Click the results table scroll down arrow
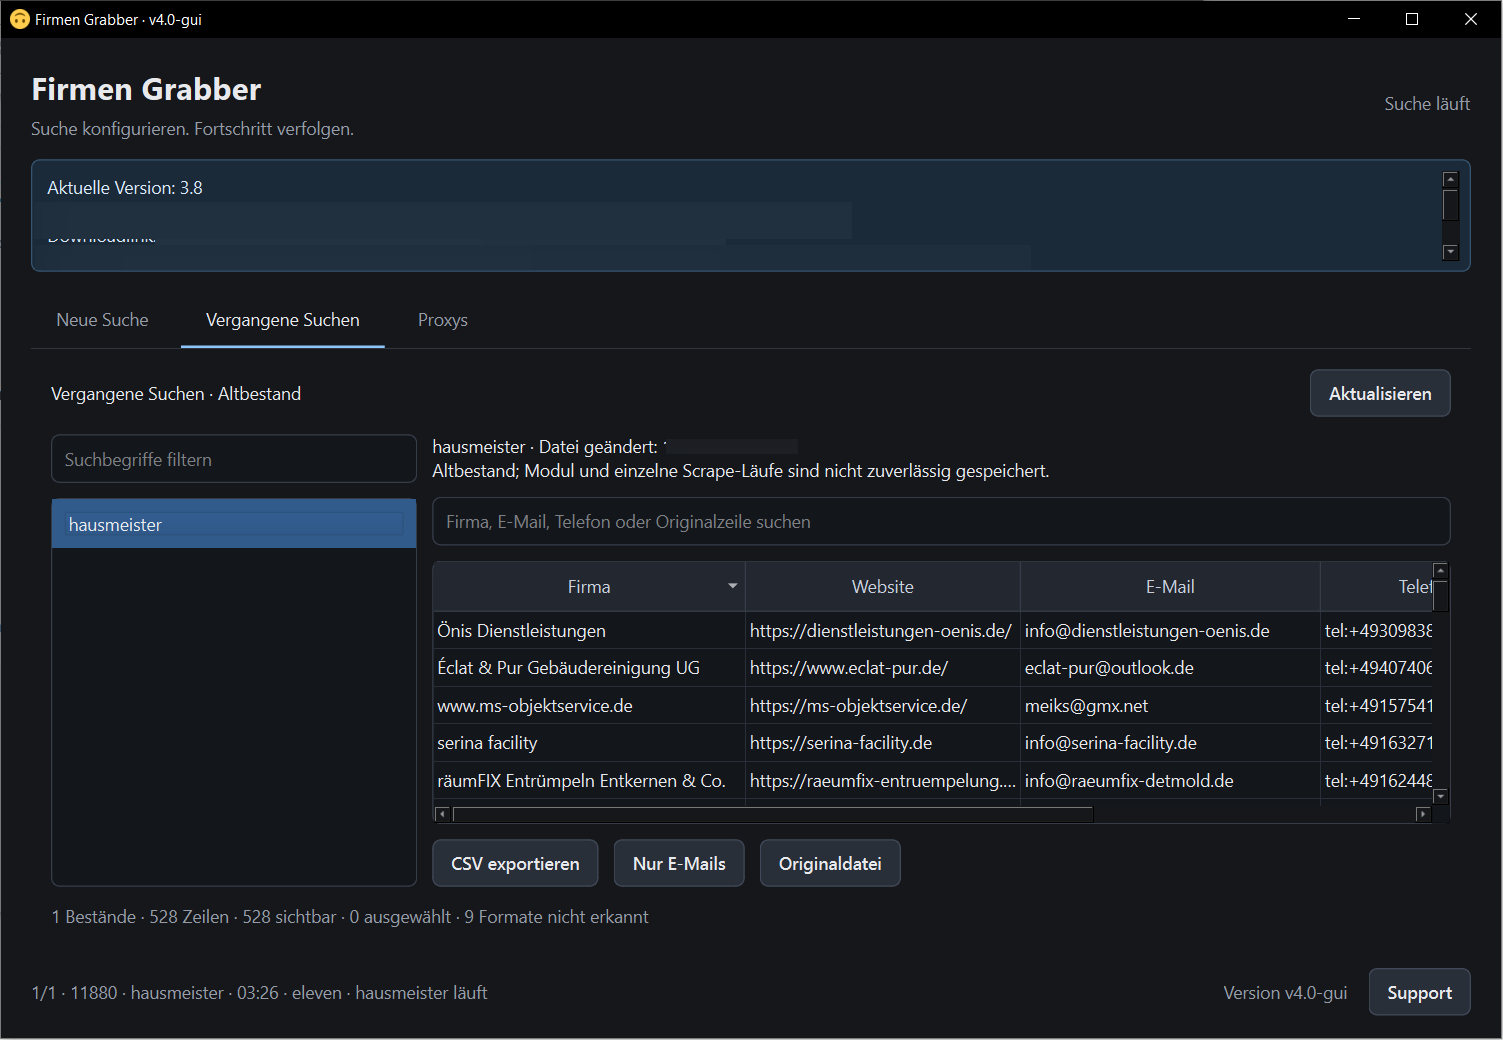This screenshot has width=1503, height=1040. click(x=1441, y=797)
